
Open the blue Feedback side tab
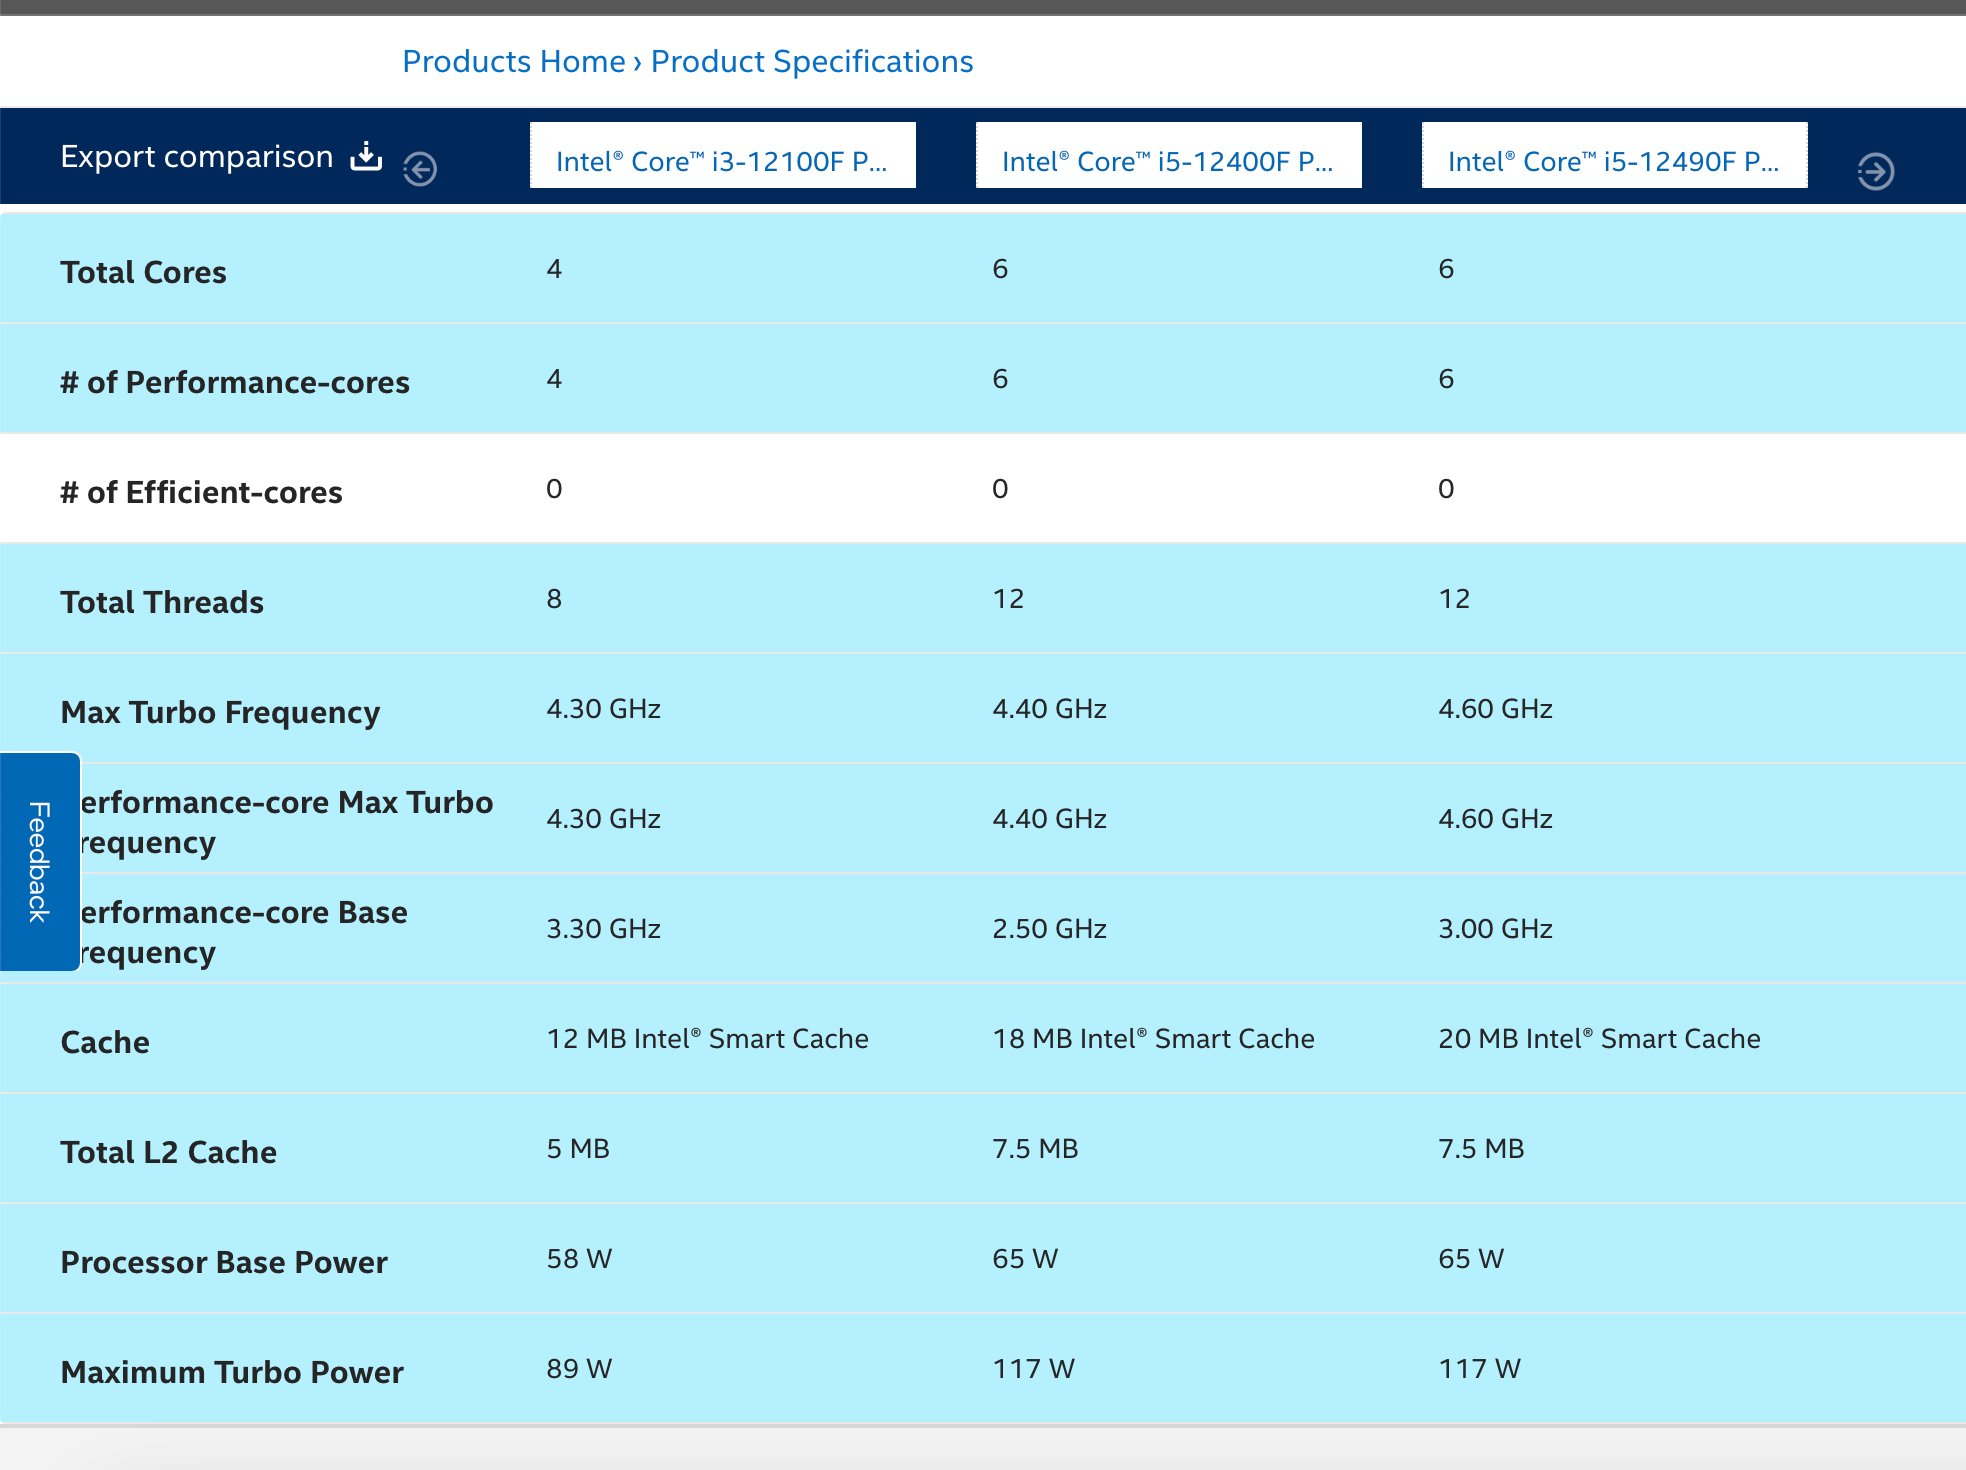[40, 862]
